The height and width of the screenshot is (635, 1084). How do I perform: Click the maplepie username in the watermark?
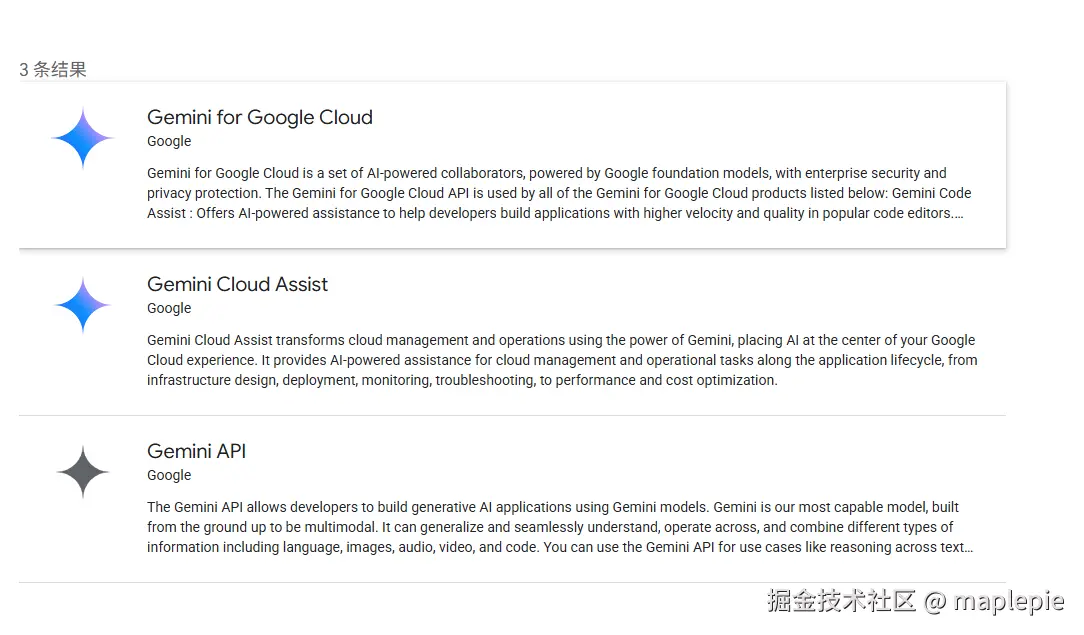click(1008, 601)
